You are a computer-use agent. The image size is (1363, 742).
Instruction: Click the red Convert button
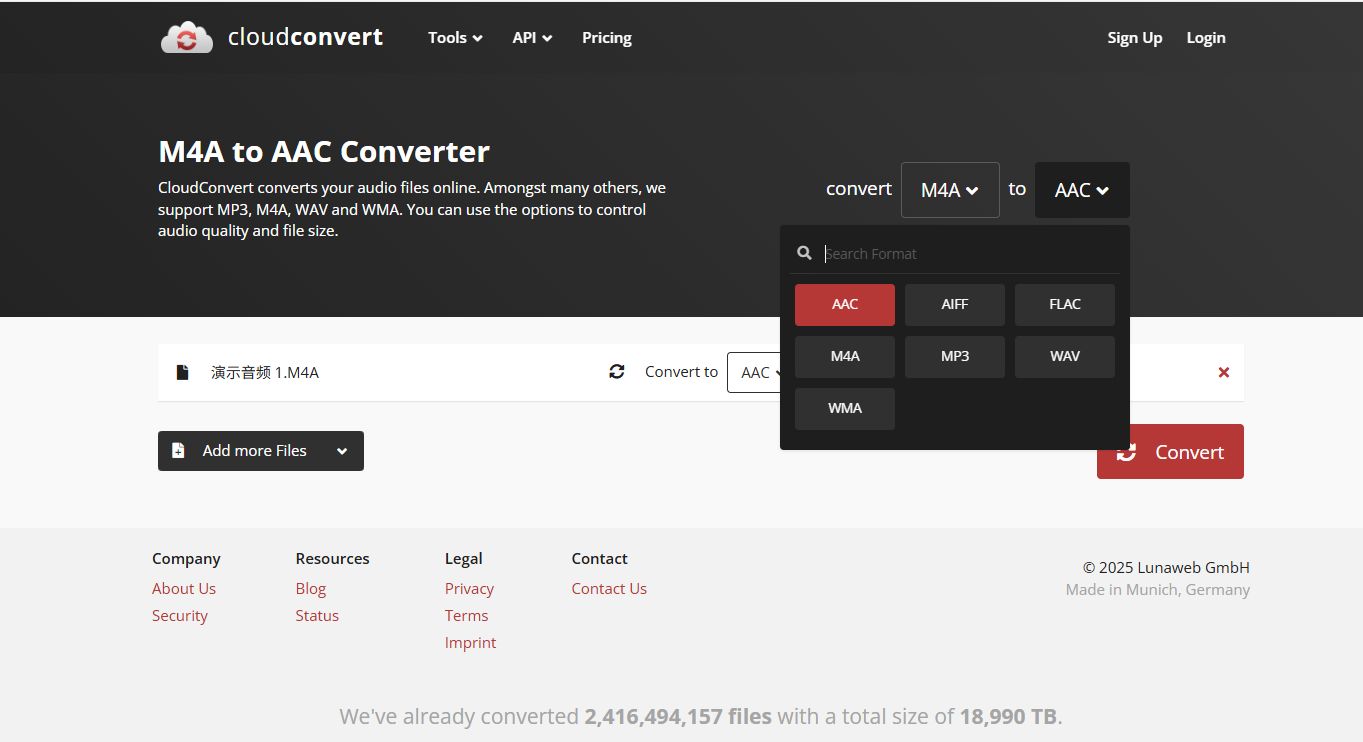1170,452
